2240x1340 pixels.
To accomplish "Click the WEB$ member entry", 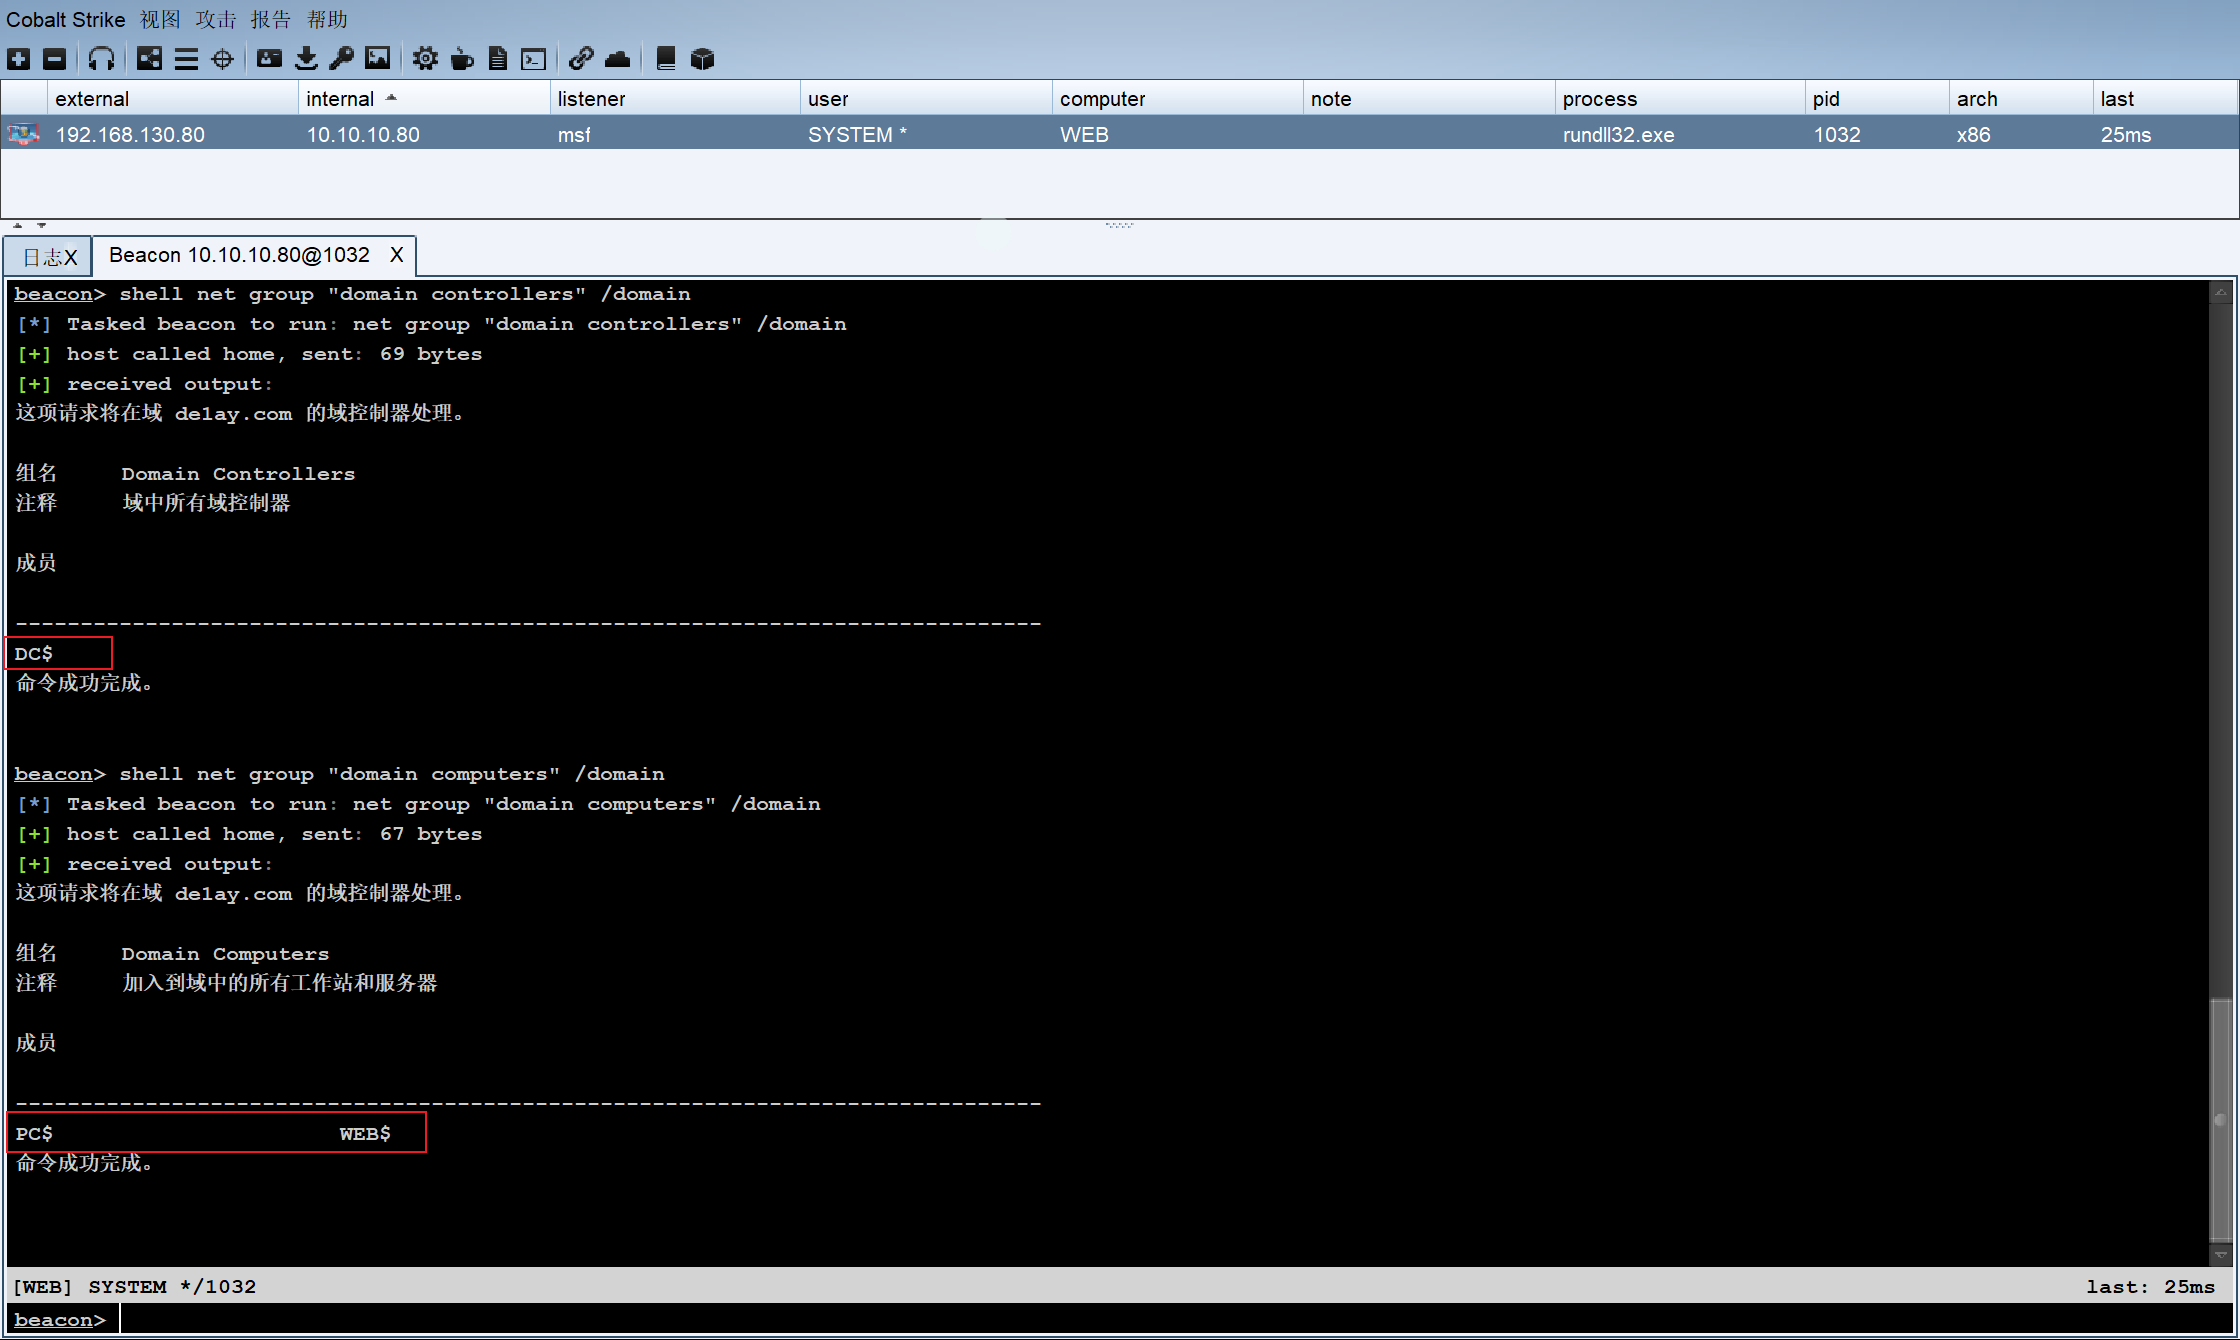I will 365,1133.
